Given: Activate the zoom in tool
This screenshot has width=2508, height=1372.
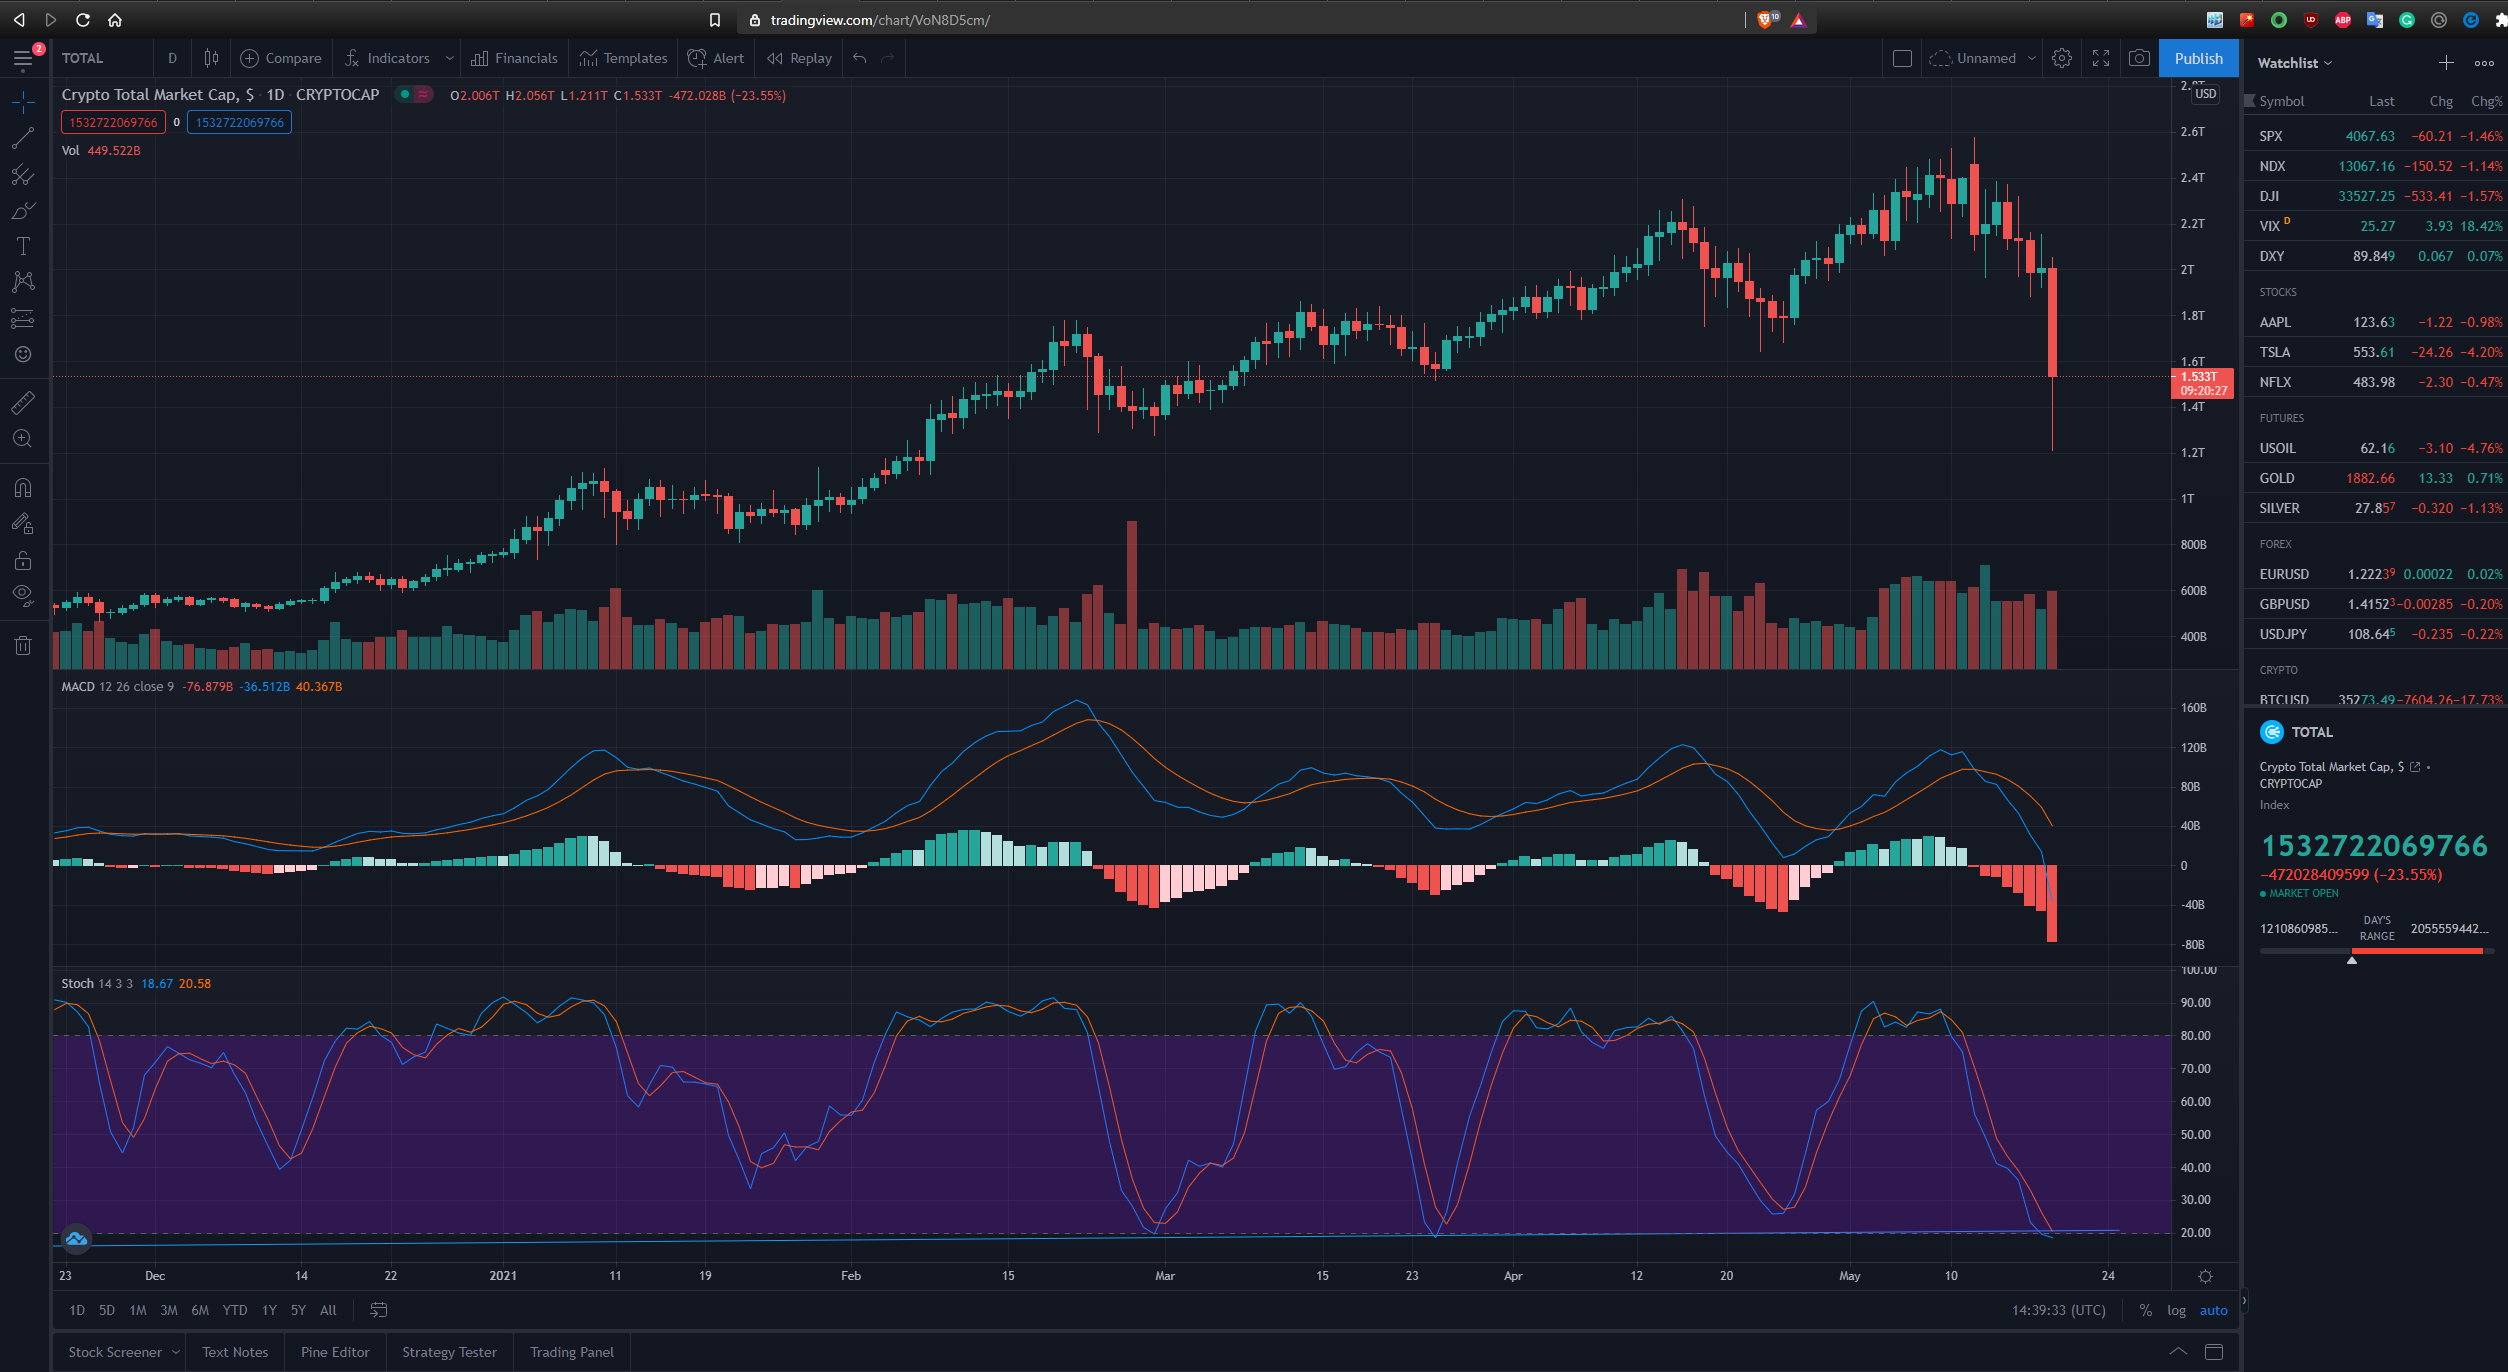Looking at the screenshot, I should (23, 439).
